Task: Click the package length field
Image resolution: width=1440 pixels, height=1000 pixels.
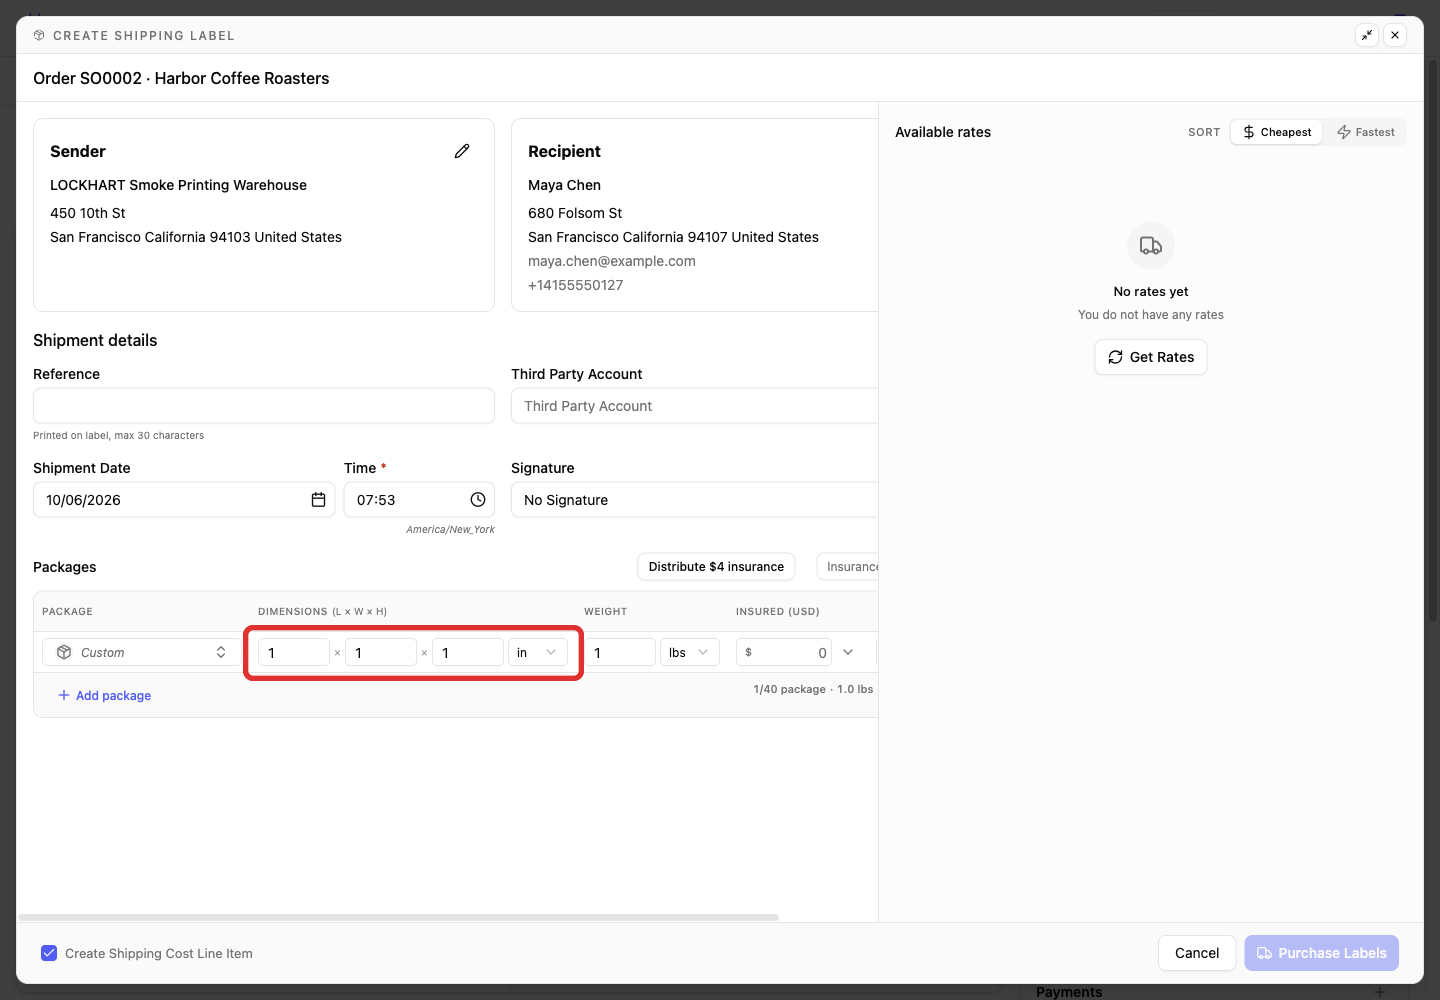Action: click(x=294, y=652)
